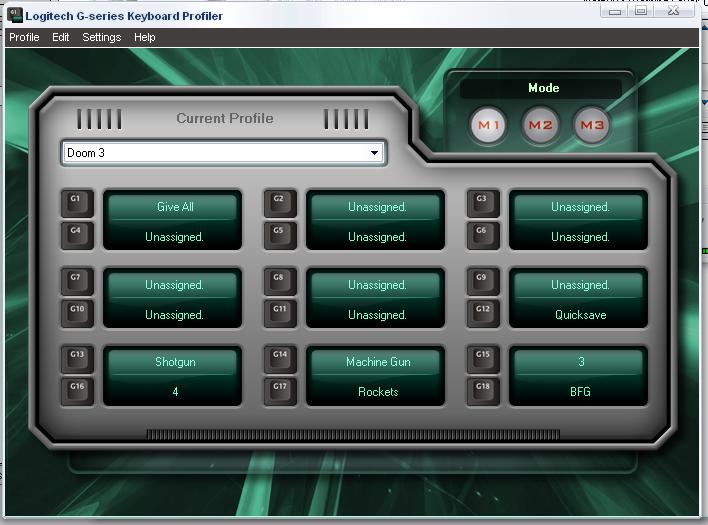Expand the Edit menu

61,37
